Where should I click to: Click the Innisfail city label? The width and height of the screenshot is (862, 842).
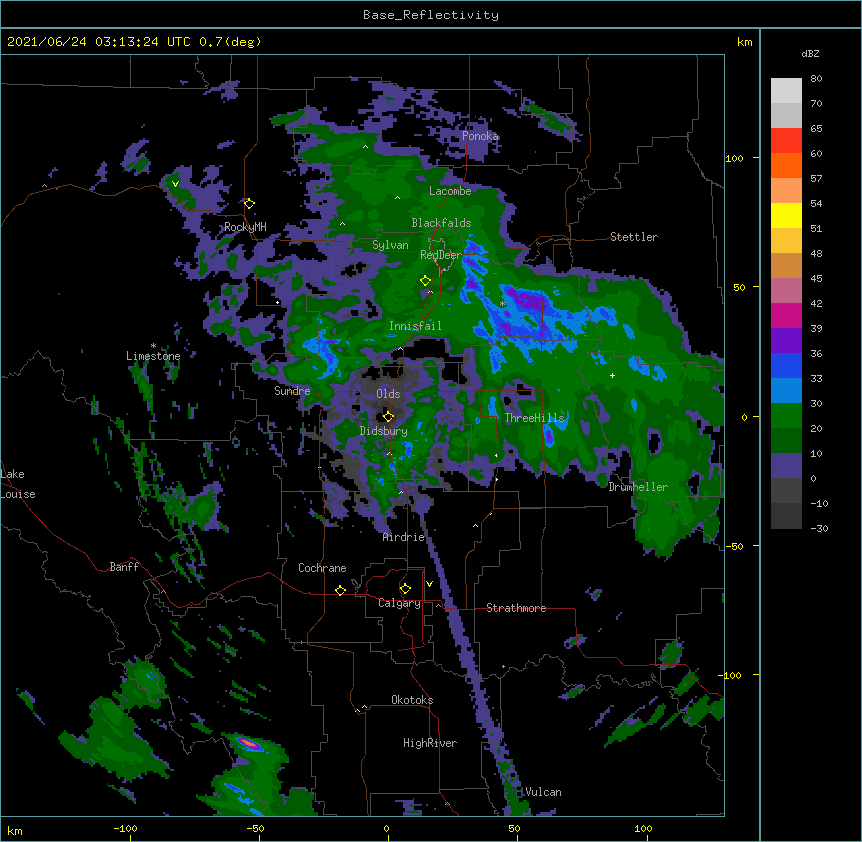[x=415, y=326]
